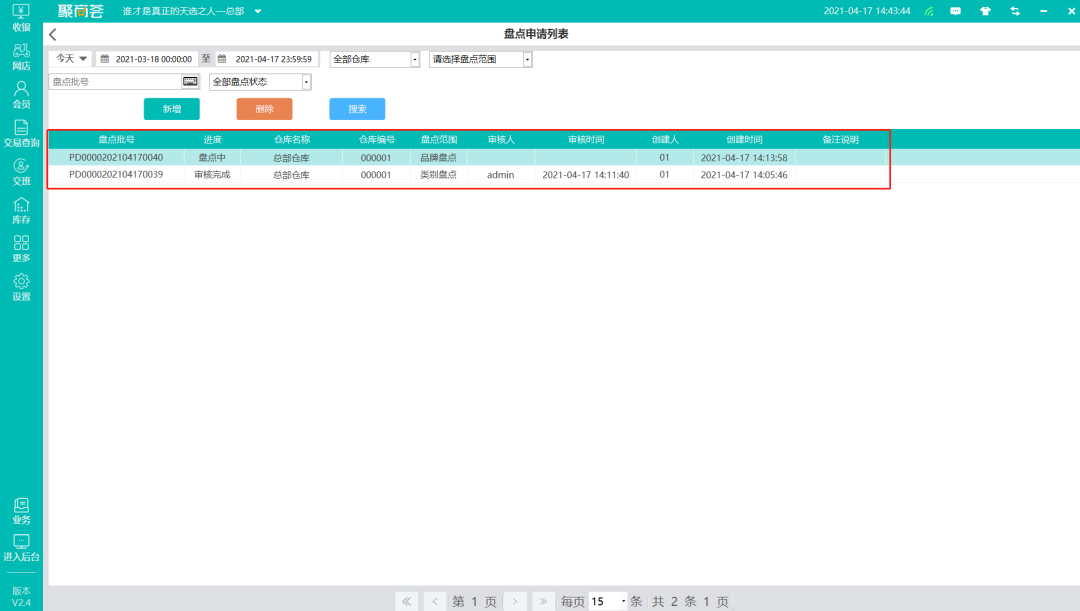Screen dimensions: 1080x611
Task: Open the on-screen keyboard icon in batch field
Action: point(190,82)
